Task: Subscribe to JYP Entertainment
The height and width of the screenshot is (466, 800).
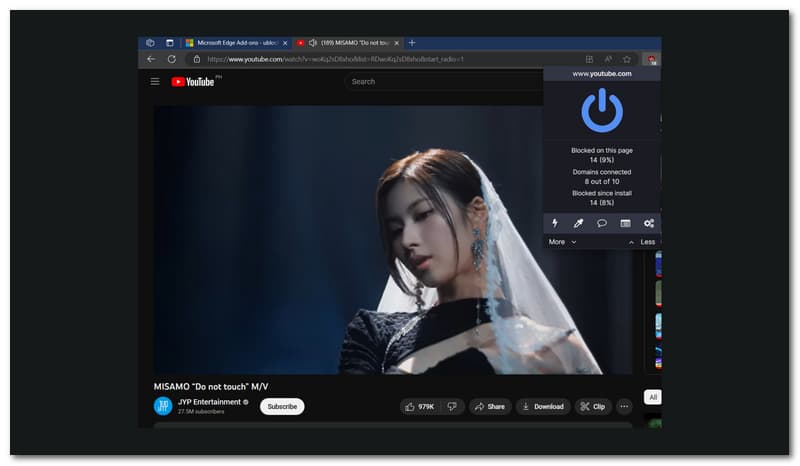Action: click(282, 407)
